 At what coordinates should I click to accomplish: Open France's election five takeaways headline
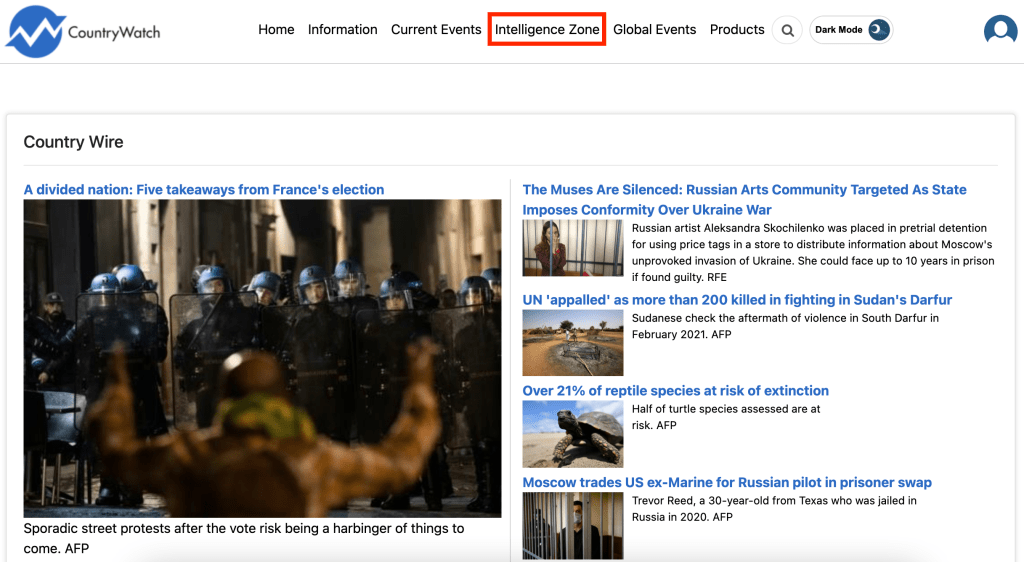click(204, 189)
